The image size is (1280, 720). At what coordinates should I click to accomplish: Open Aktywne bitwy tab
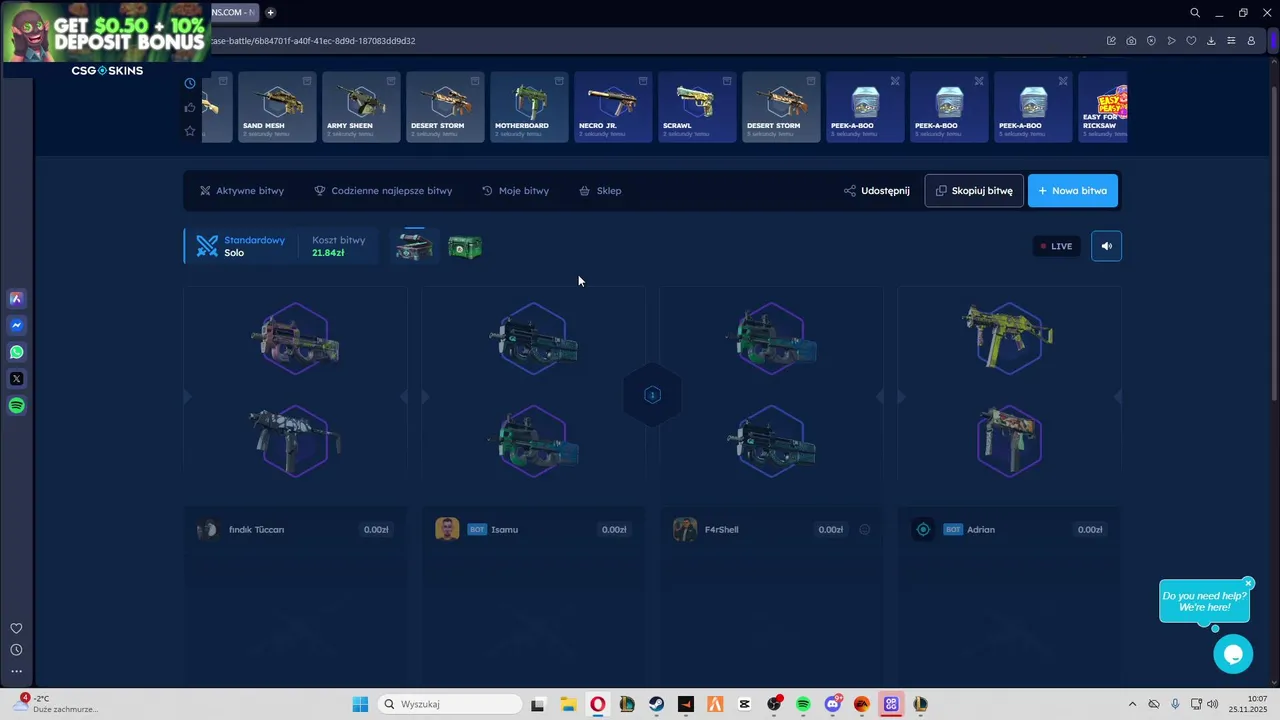coord(241,191)
